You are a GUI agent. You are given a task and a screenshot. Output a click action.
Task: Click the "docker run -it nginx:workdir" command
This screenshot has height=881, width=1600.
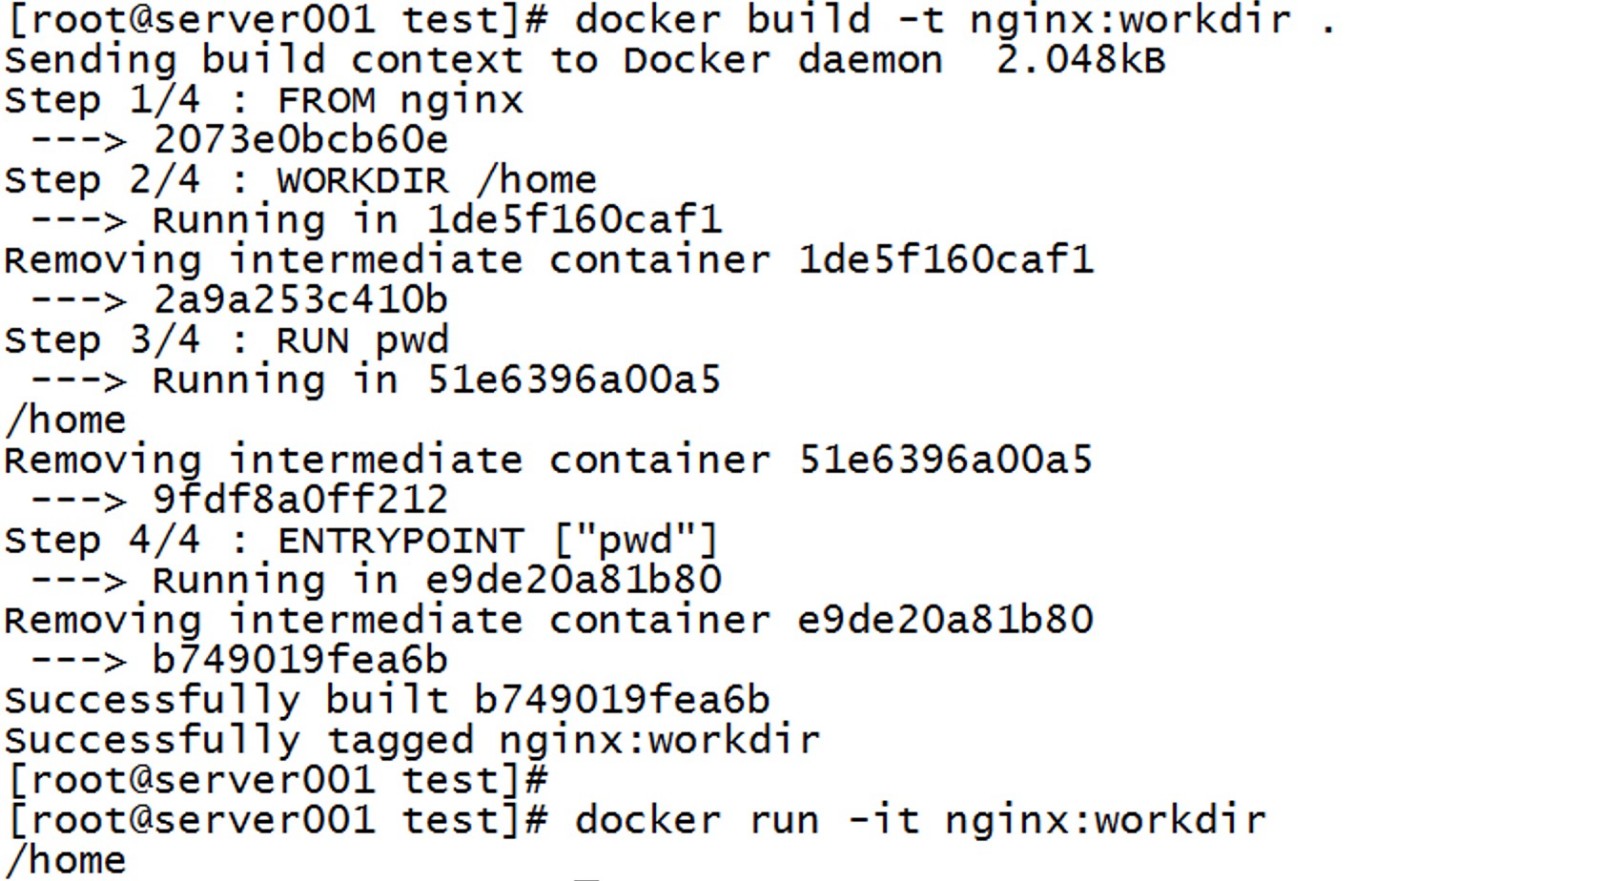[x=919, y=820]
